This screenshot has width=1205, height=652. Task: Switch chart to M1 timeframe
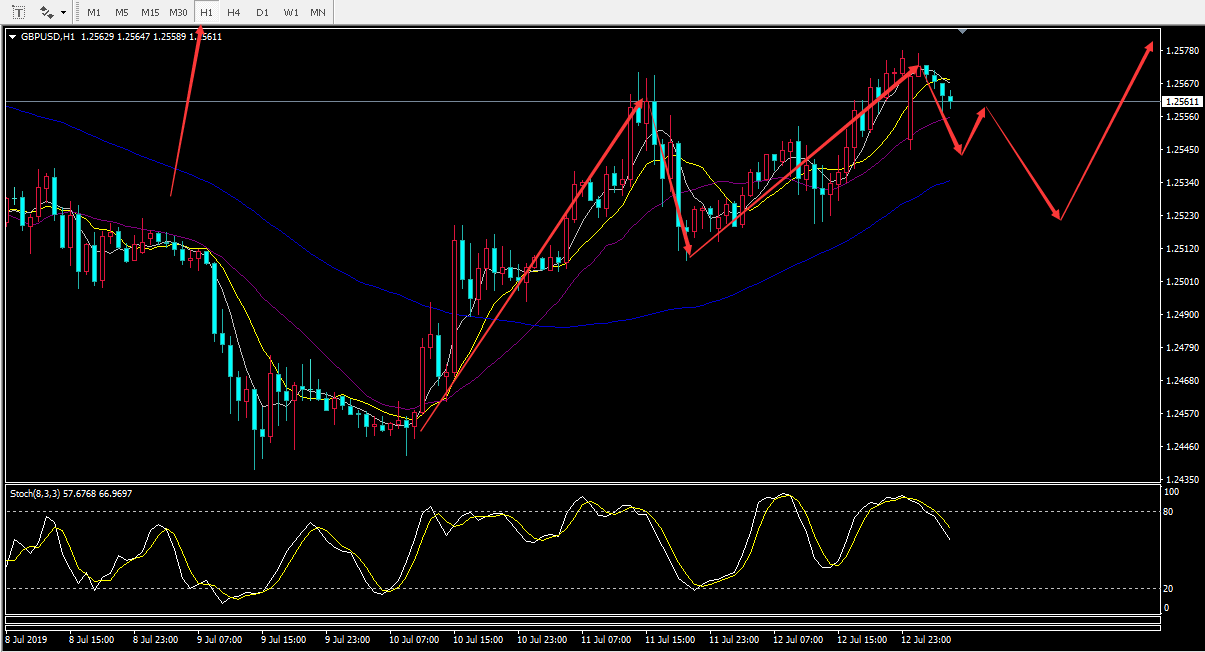point(93,12)
